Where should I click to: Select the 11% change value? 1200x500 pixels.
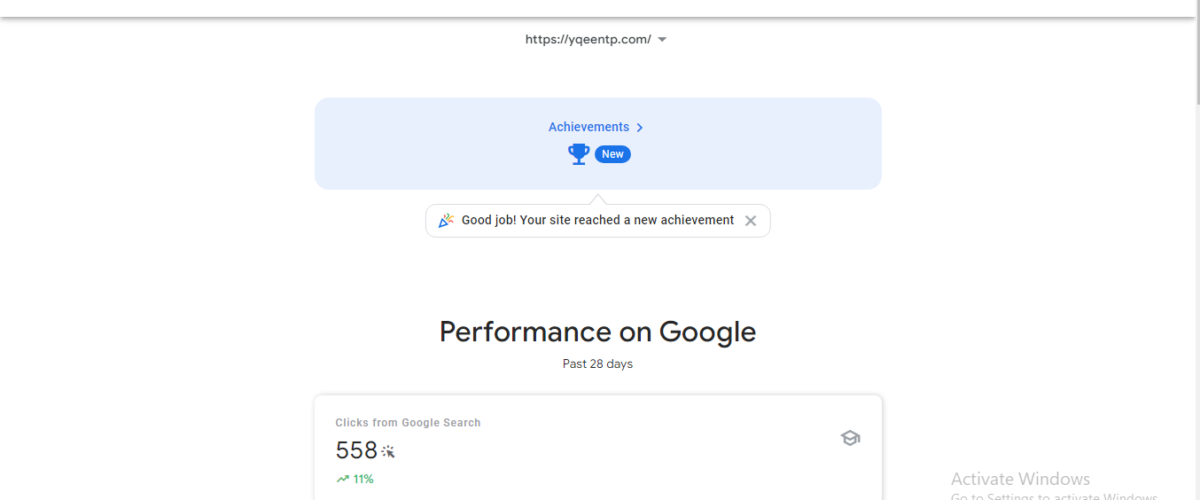click(363, 479)
